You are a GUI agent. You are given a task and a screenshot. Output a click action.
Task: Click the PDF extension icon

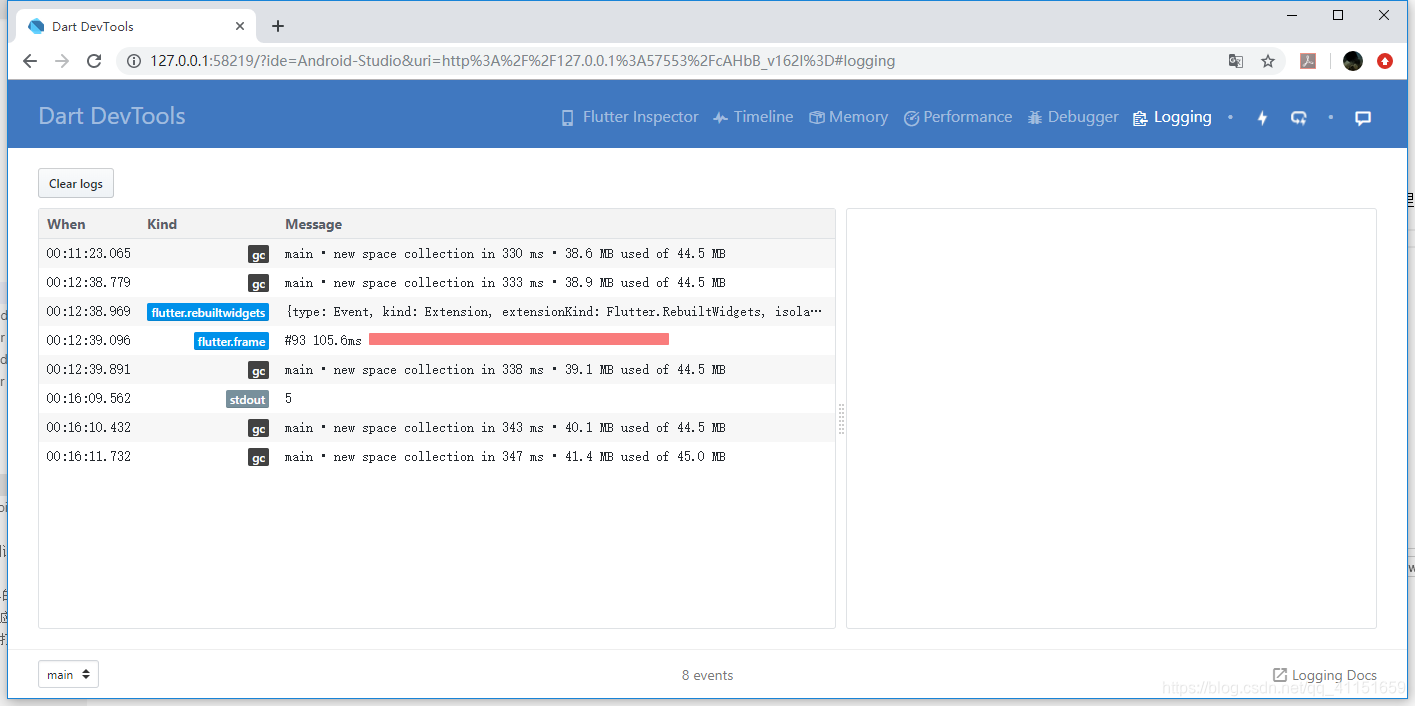[x=1308, y=61]
